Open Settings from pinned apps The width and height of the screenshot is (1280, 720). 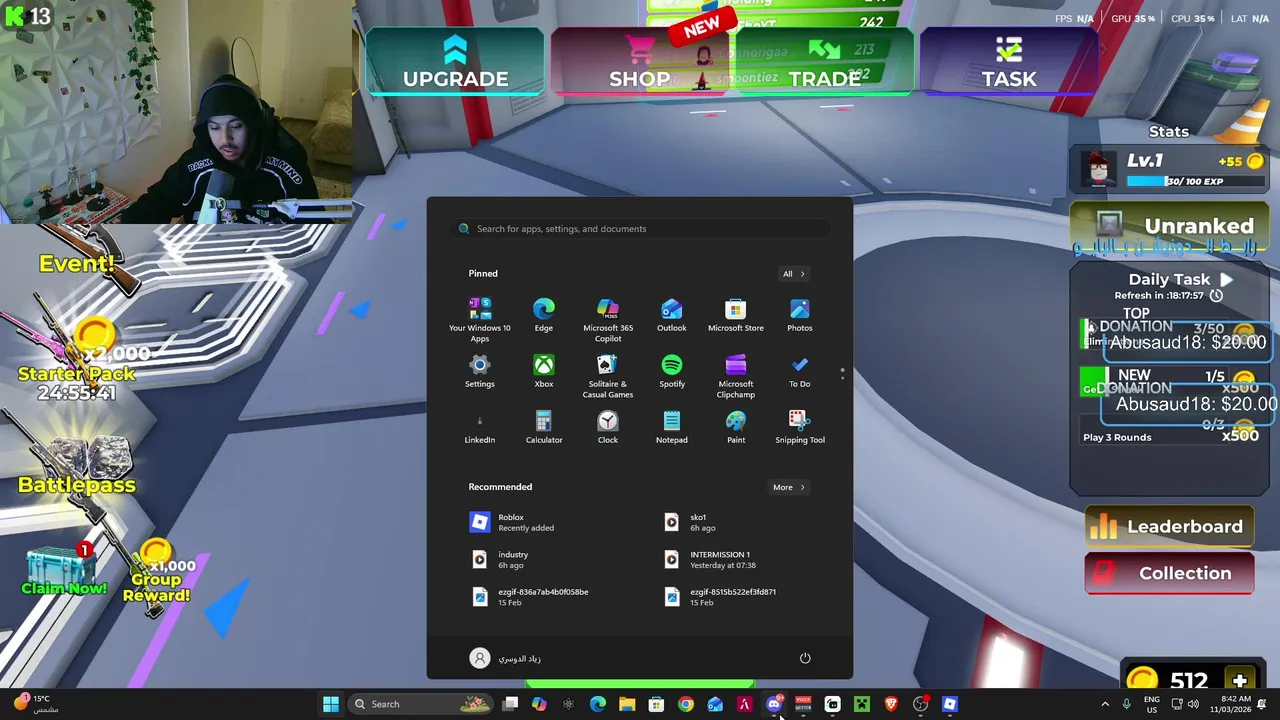click(480, 371)
